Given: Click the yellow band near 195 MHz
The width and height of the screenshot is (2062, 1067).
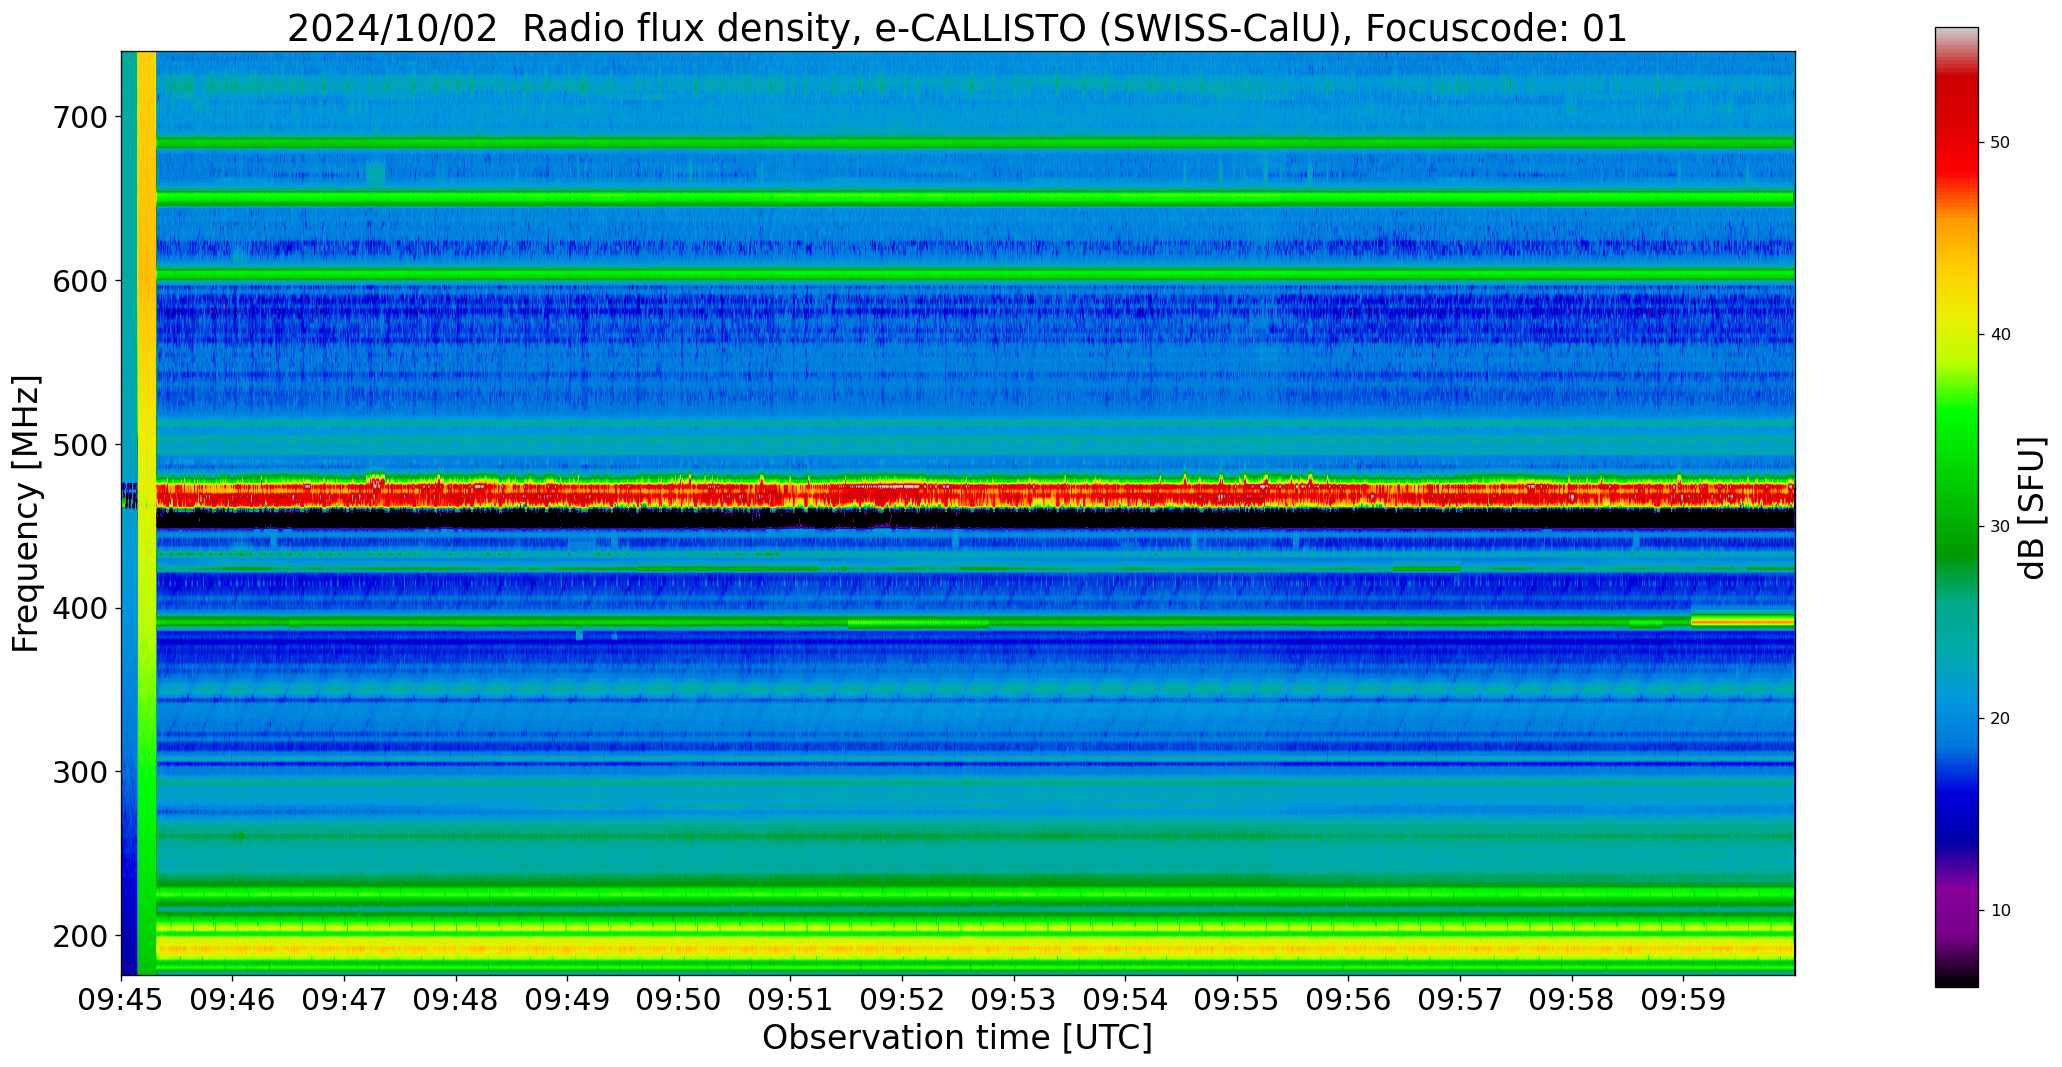Looking at the screenshot, I should 975,947.
